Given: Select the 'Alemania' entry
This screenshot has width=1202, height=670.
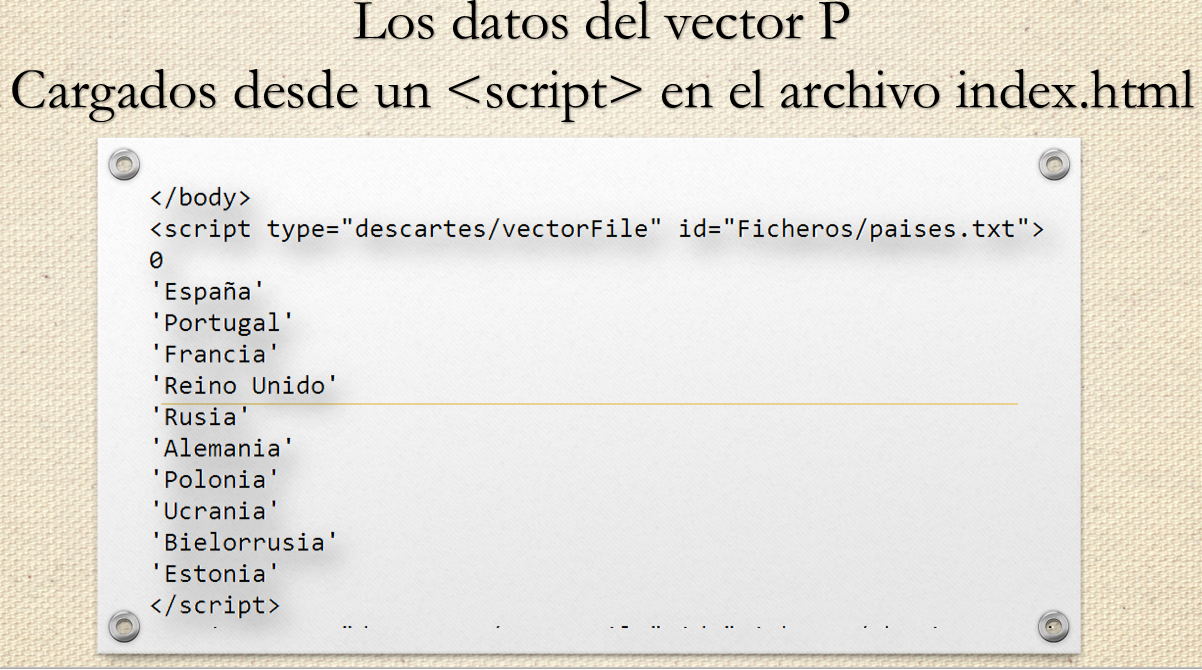Looking at the screenshot, I should click(221, 448).
